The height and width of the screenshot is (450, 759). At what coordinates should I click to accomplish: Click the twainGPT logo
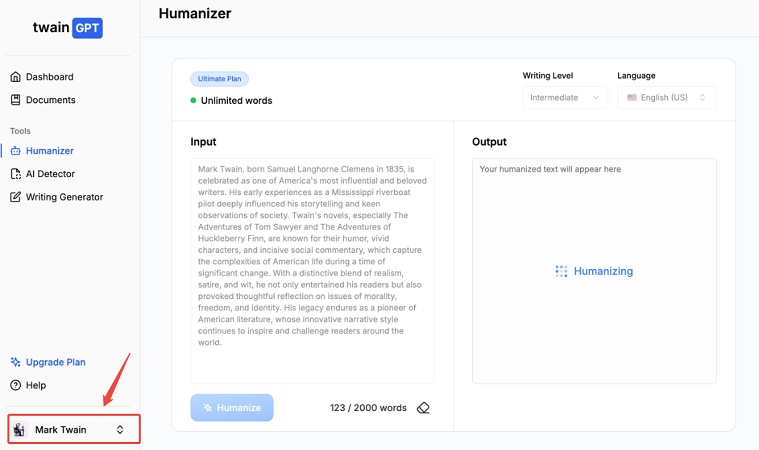(x=67, y=28)
